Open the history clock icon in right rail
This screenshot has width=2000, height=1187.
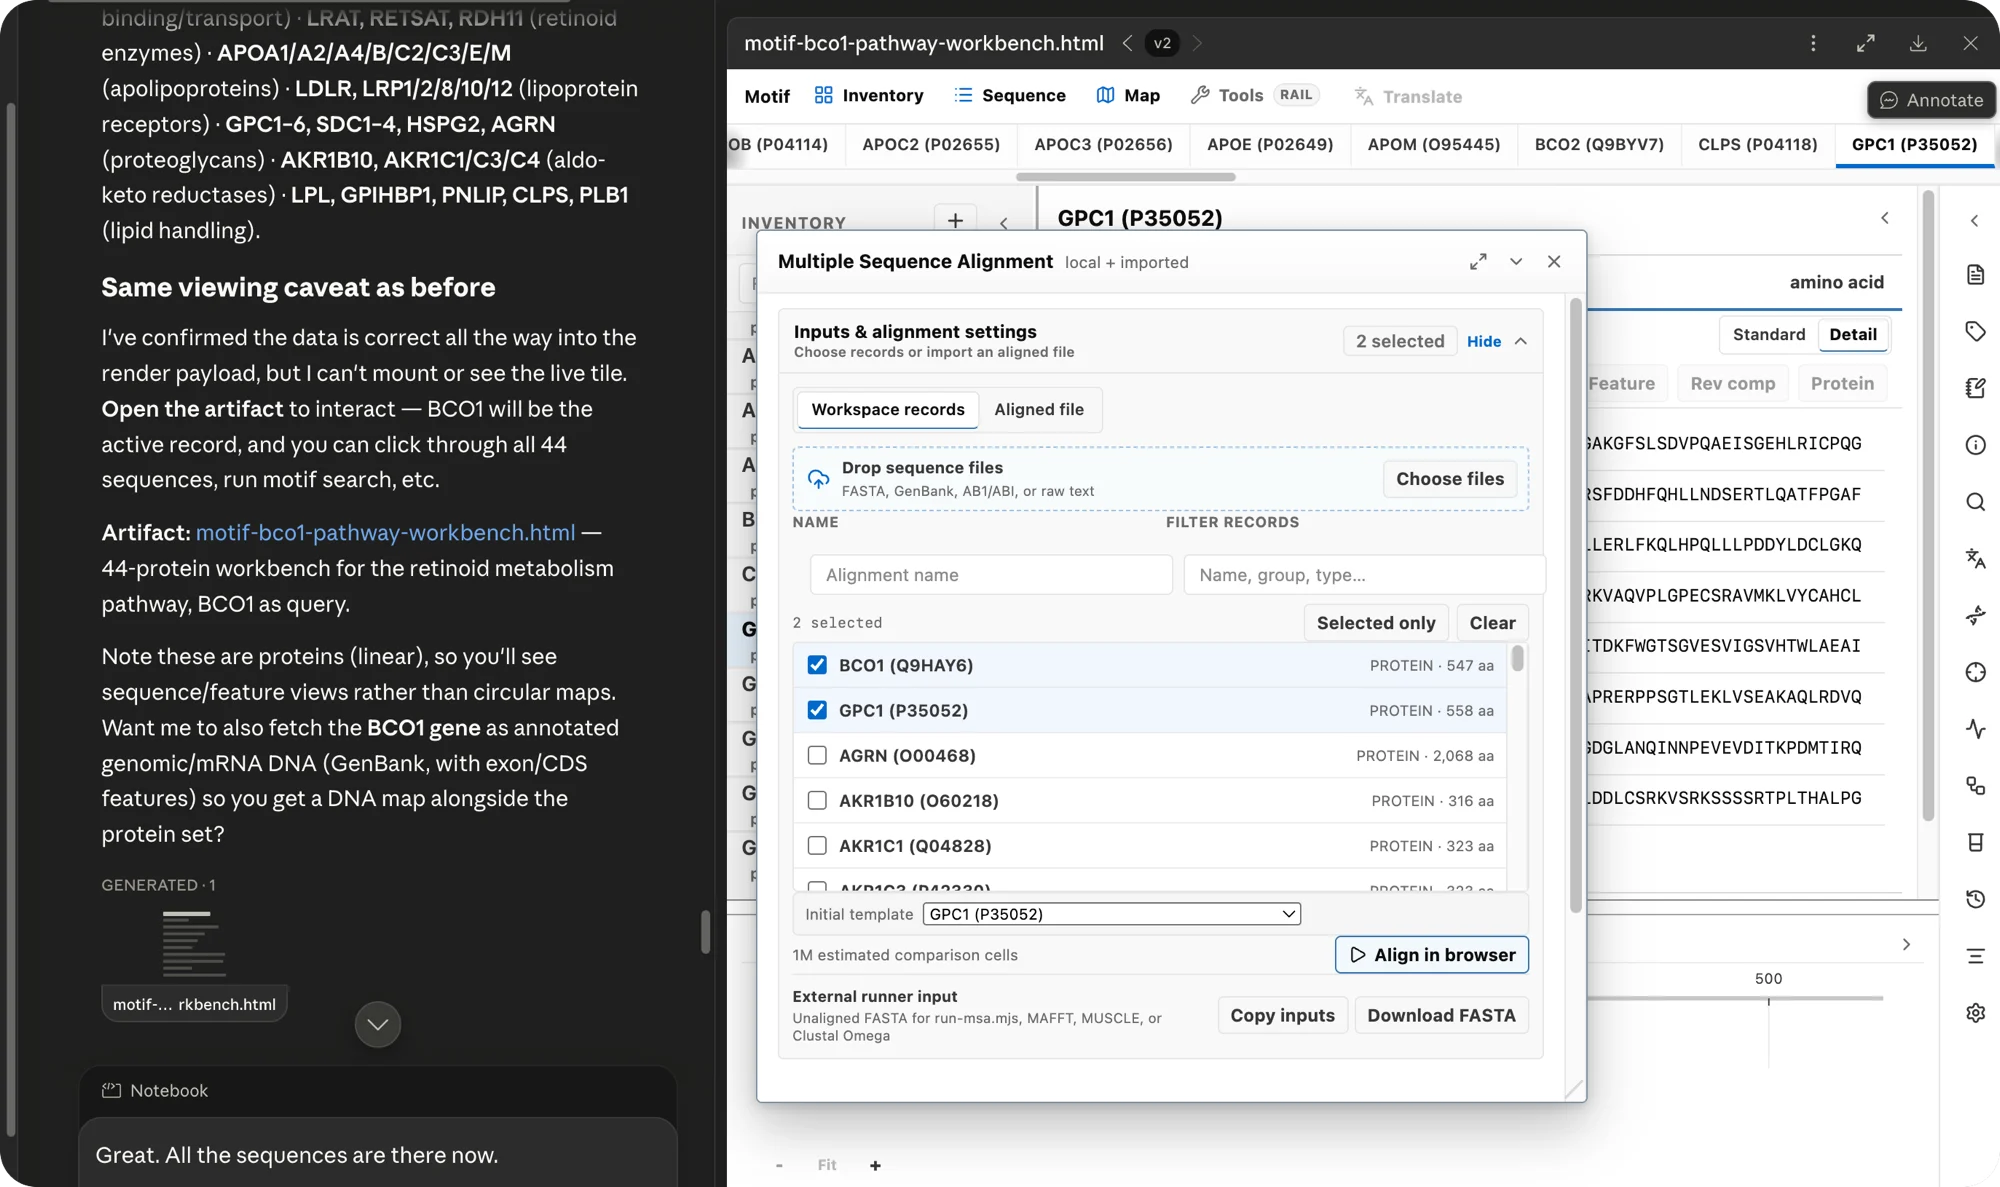click(x=1975, y=899)
